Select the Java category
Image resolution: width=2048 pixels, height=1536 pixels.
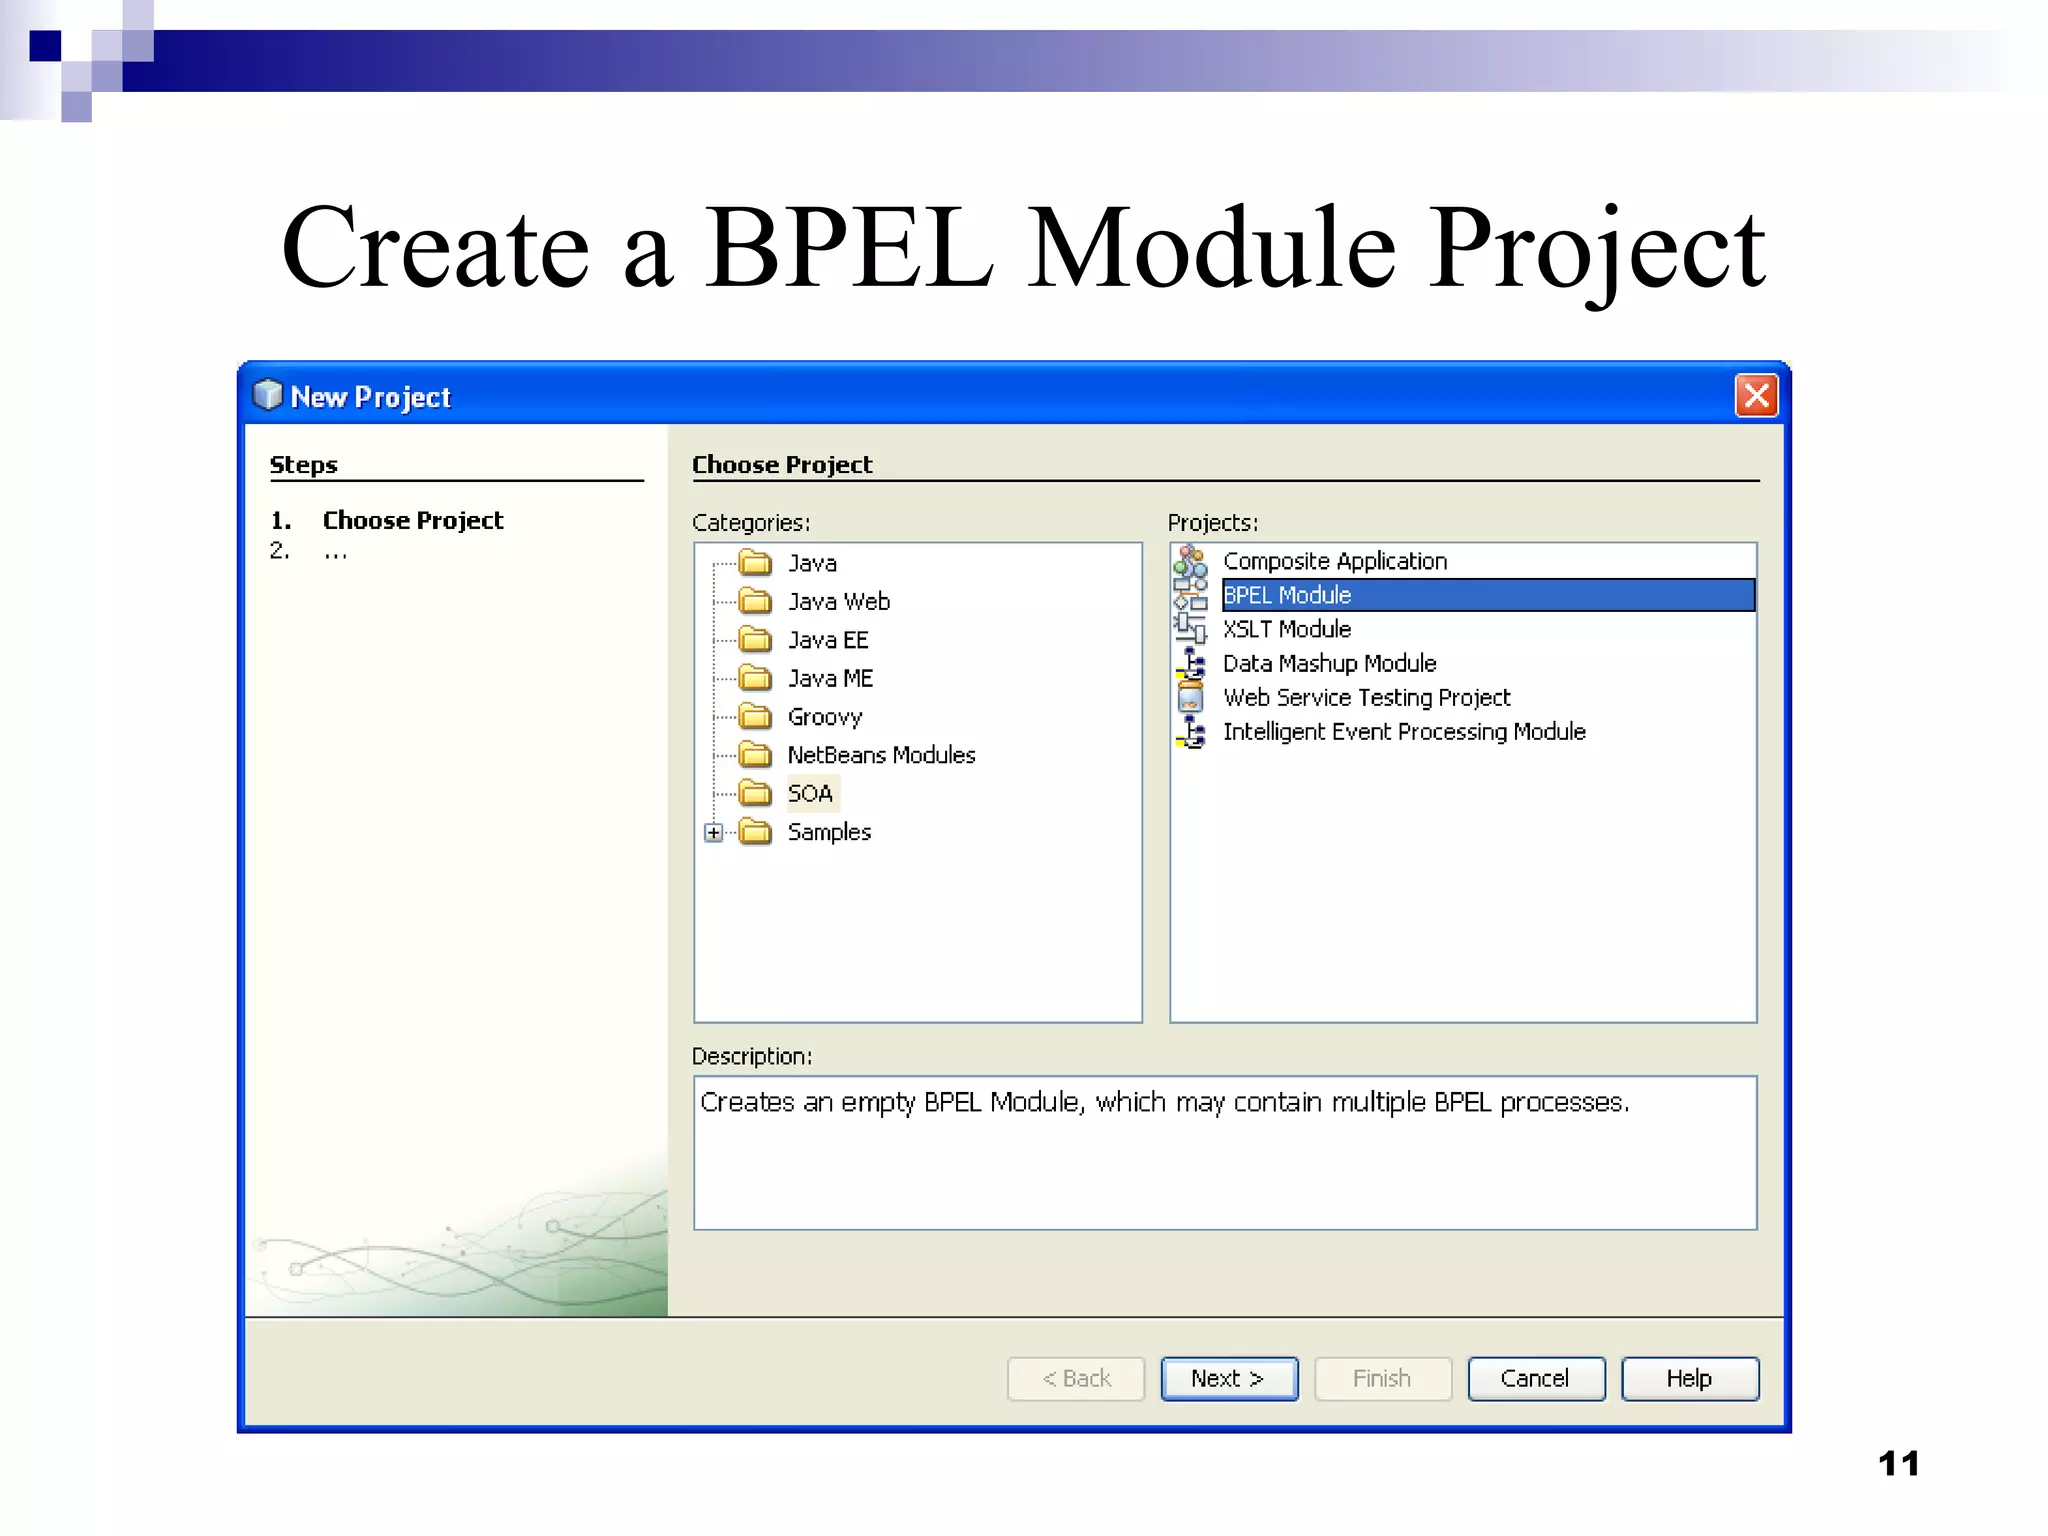point(812,563)
